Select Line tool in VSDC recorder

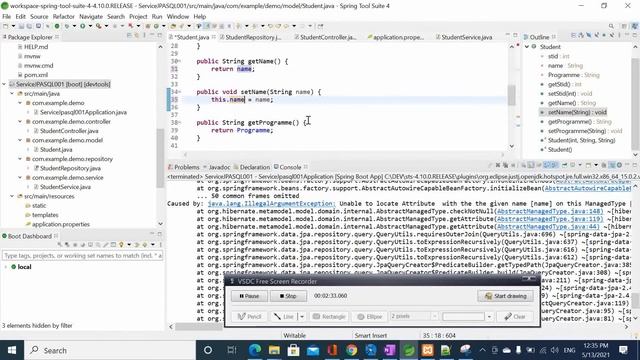284,316
